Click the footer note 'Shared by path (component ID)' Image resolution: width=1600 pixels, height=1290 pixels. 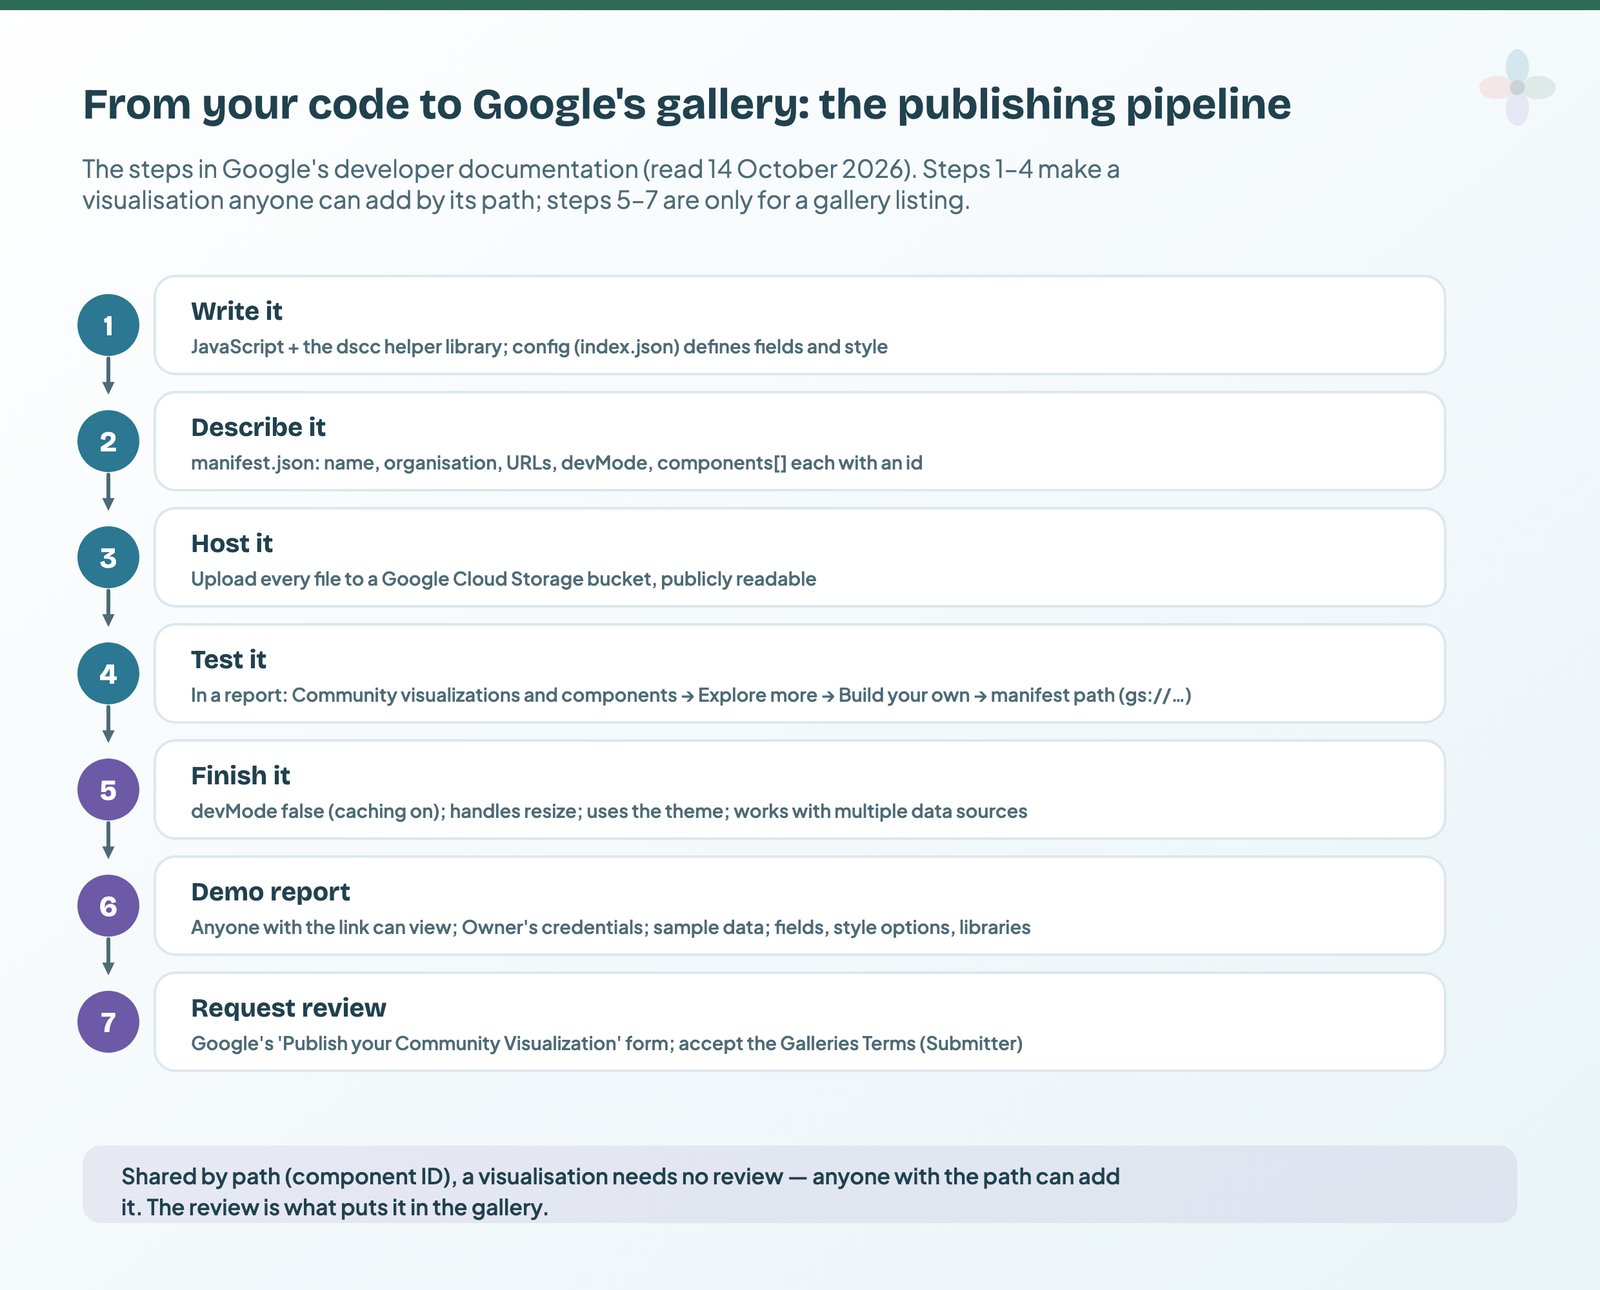point(620,1192)
